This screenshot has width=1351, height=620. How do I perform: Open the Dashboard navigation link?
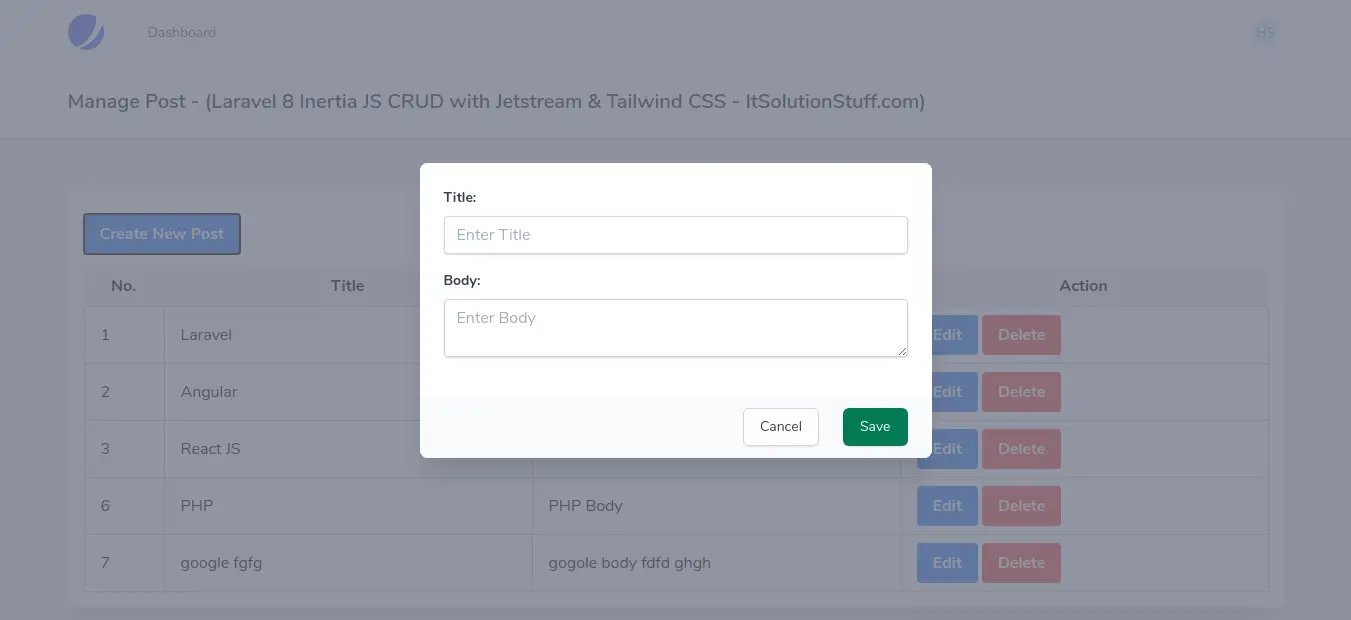pos(181,32)
